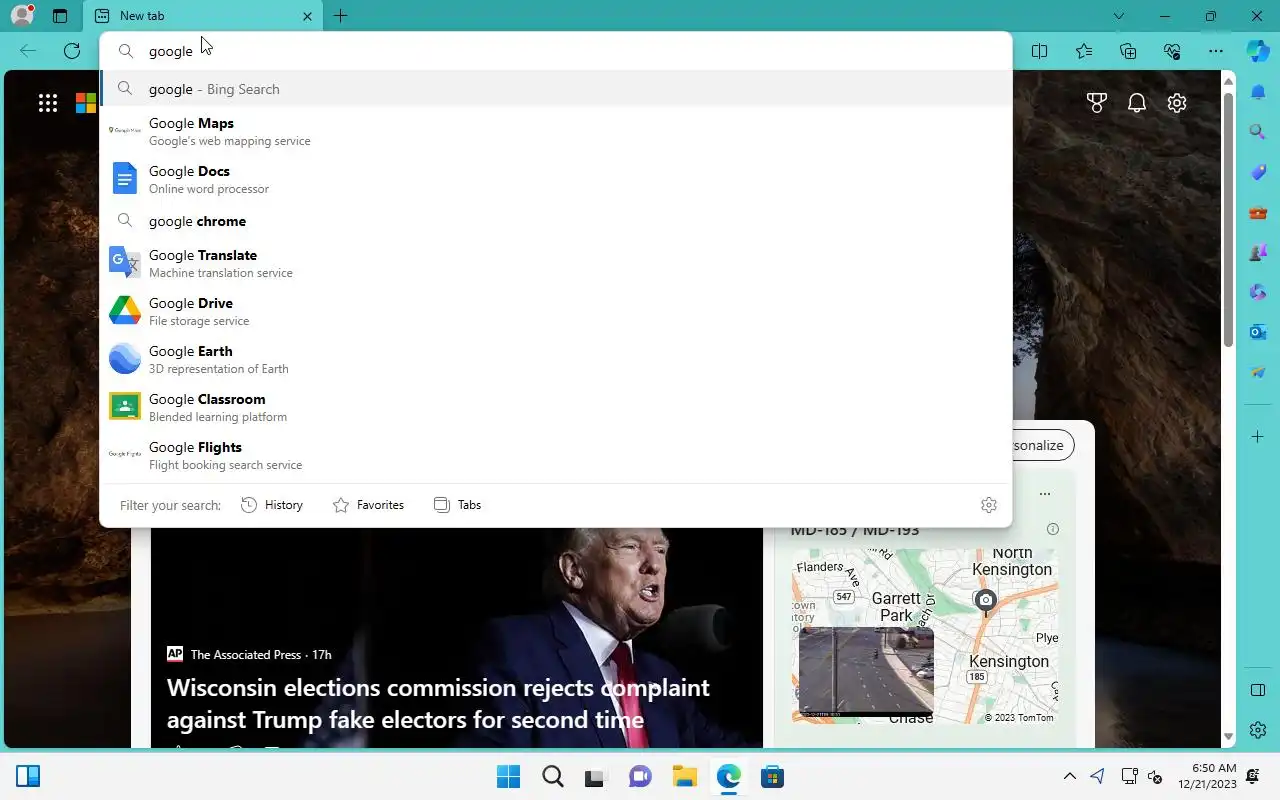Choose the Google Drive suggestion
Viewport: 1280px width, 800px height.
tap(556, 311)
